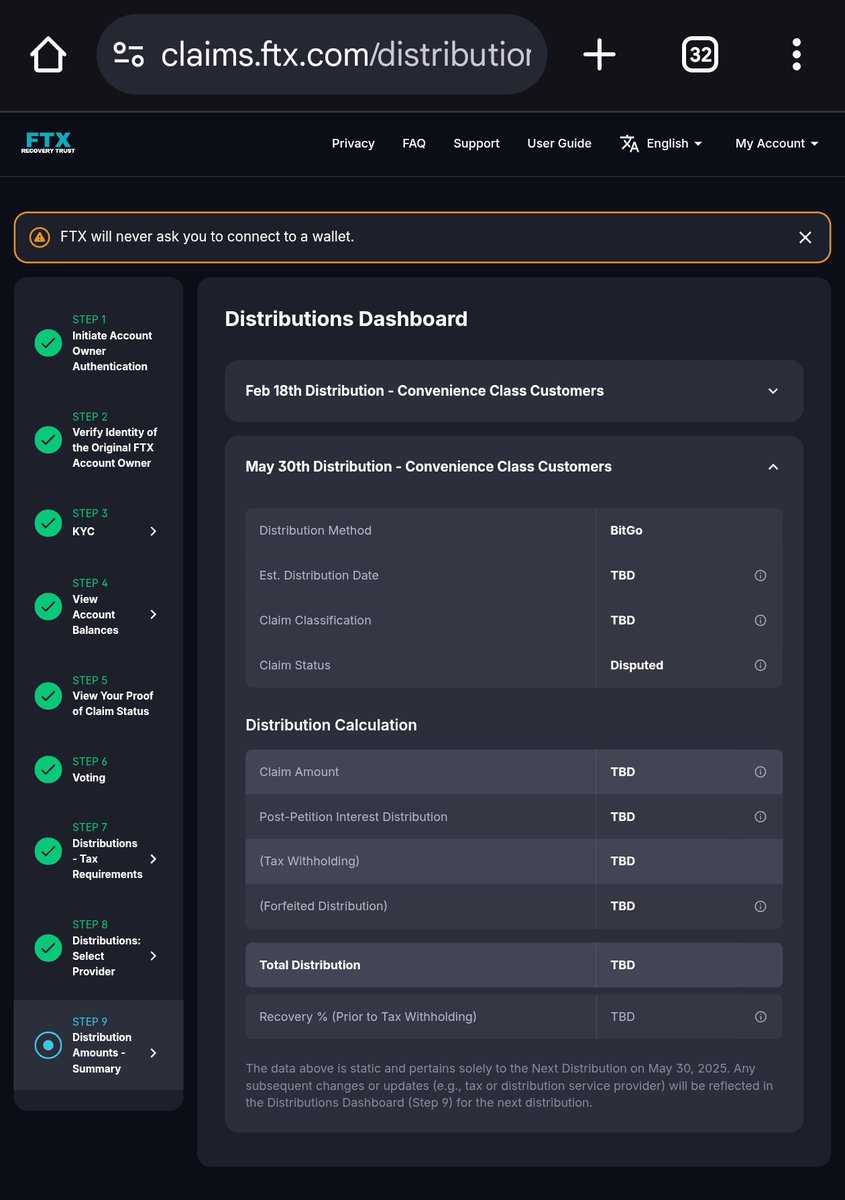This screenshot has height=1200, width=845.
Task: Click the BitGo distribution method value
Action: click(x=626, y=531)
